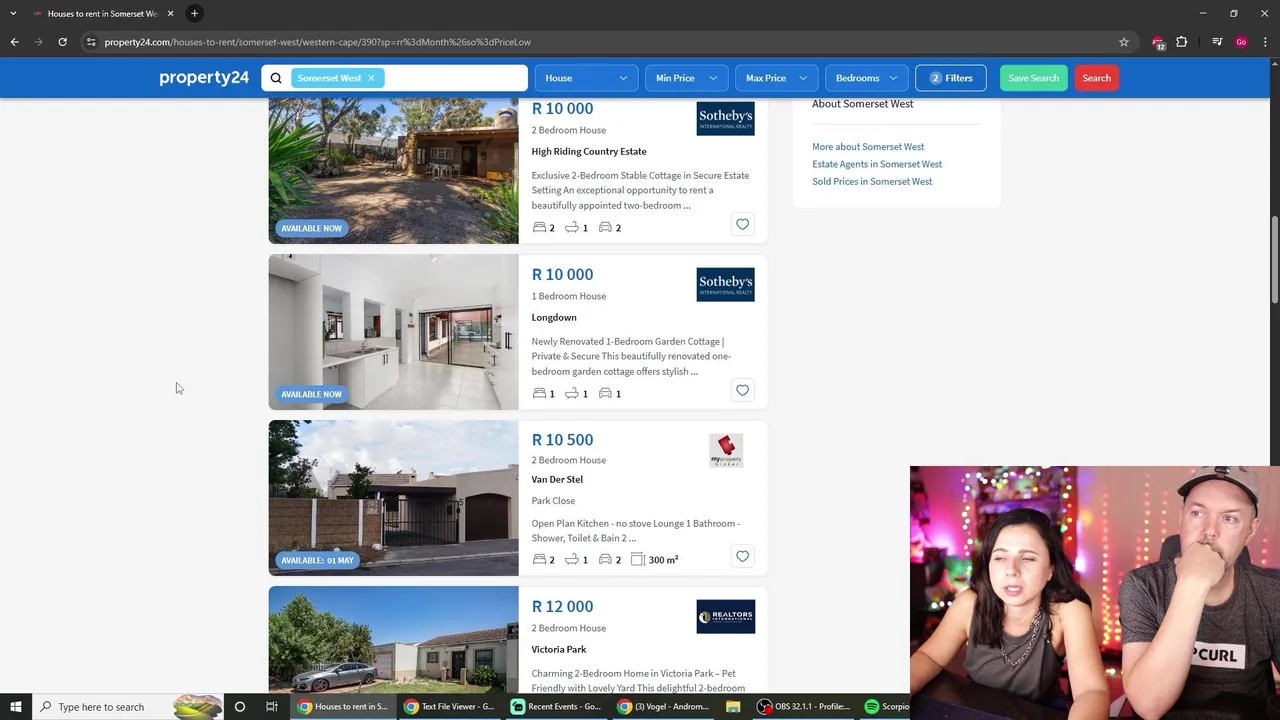Click the search magnifier icon in search box
This screenshot has height=720, width=1280.
pyautogui.click(x=276, y=78)
